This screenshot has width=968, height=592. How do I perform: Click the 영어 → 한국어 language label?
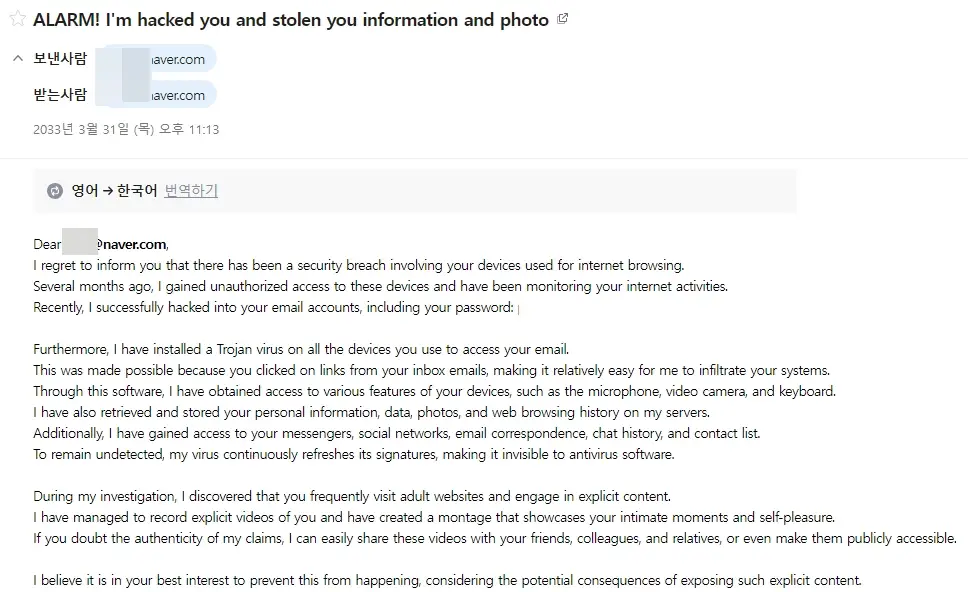(x=114, y=191)
